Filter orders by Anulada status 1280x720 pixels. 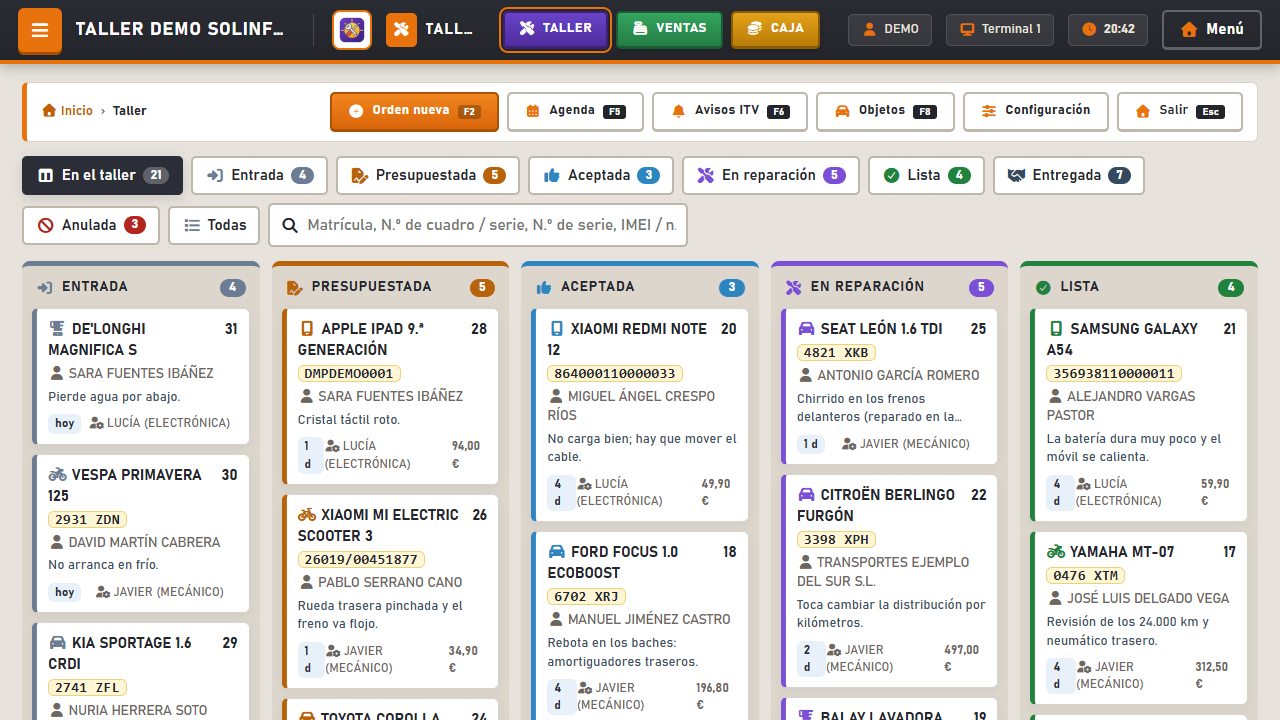pos(91,225)
